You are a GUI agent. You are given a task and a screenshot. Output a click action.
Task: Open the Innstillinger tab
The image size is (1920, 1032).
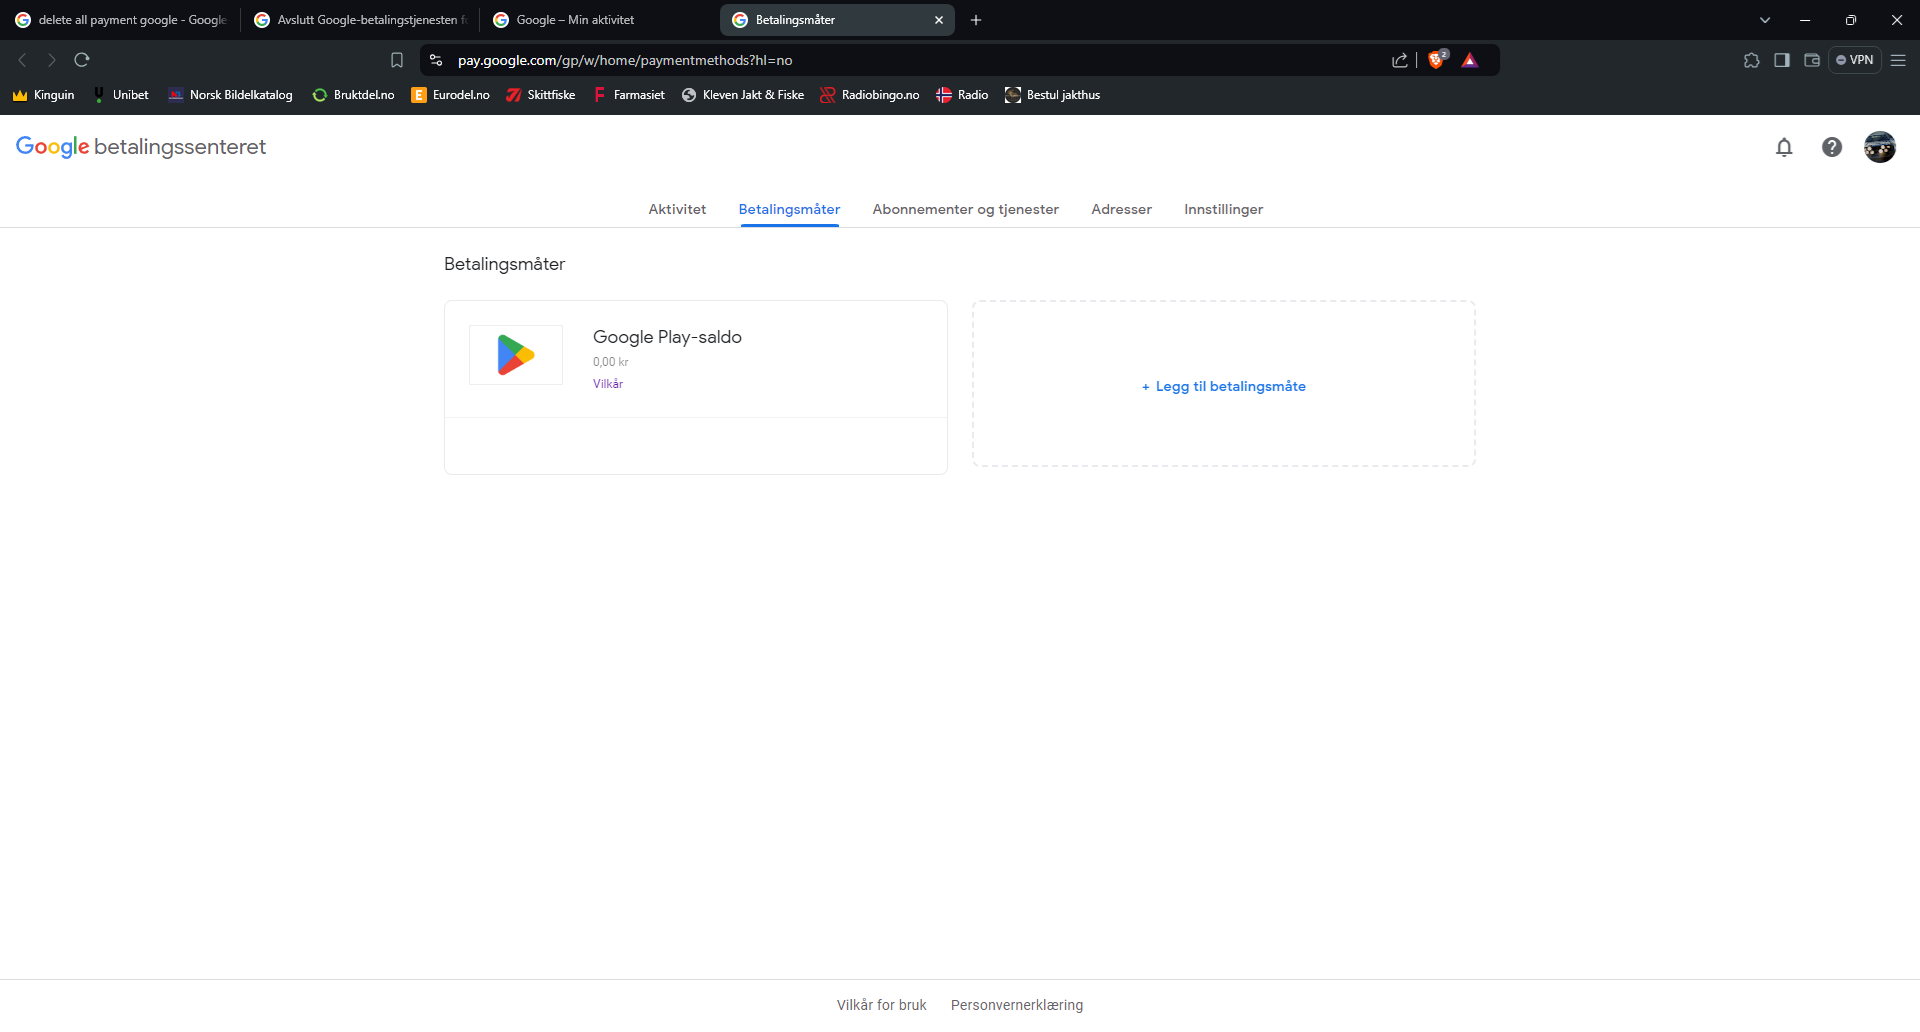(x=1223, y=209)
